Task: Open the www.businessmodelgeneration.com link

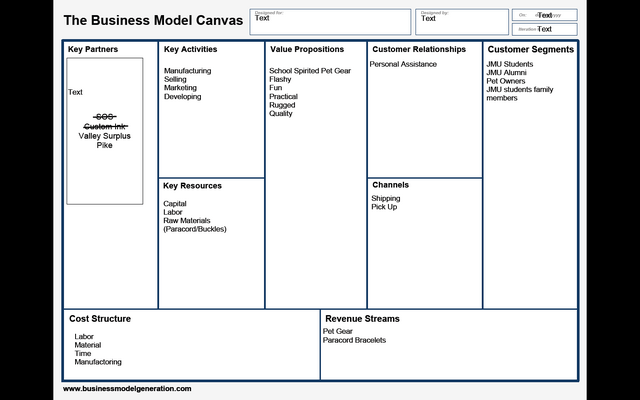Action: (x=127, y=389)
